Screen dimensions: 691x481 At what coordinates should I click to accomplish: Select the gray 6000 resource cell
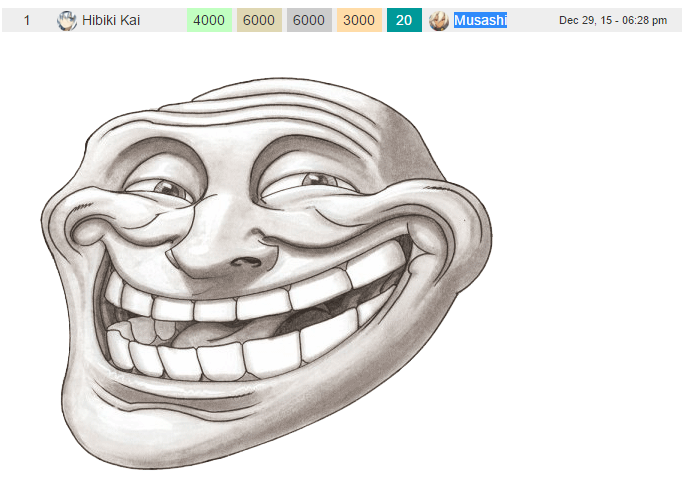pyautogui.click(x=309, y=20)
